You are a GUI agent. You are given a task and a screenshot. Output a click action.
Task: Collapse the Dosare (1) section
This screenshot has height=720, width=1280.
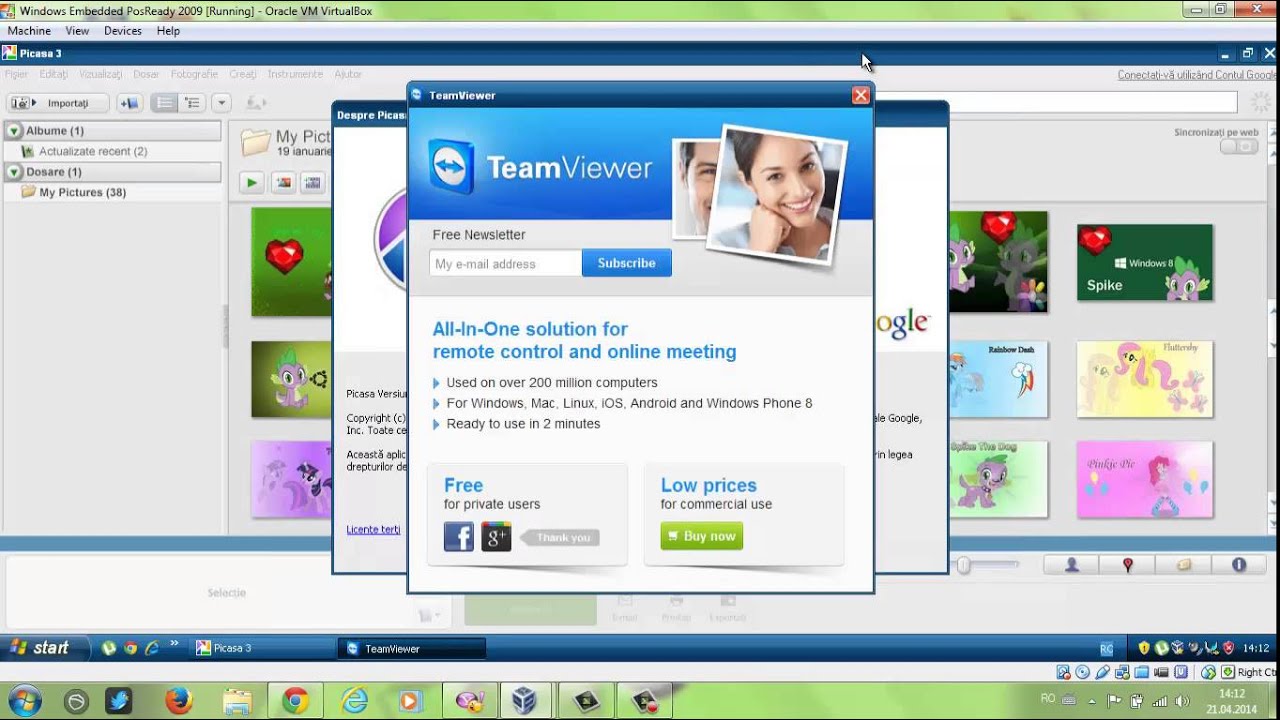point(14,172)
